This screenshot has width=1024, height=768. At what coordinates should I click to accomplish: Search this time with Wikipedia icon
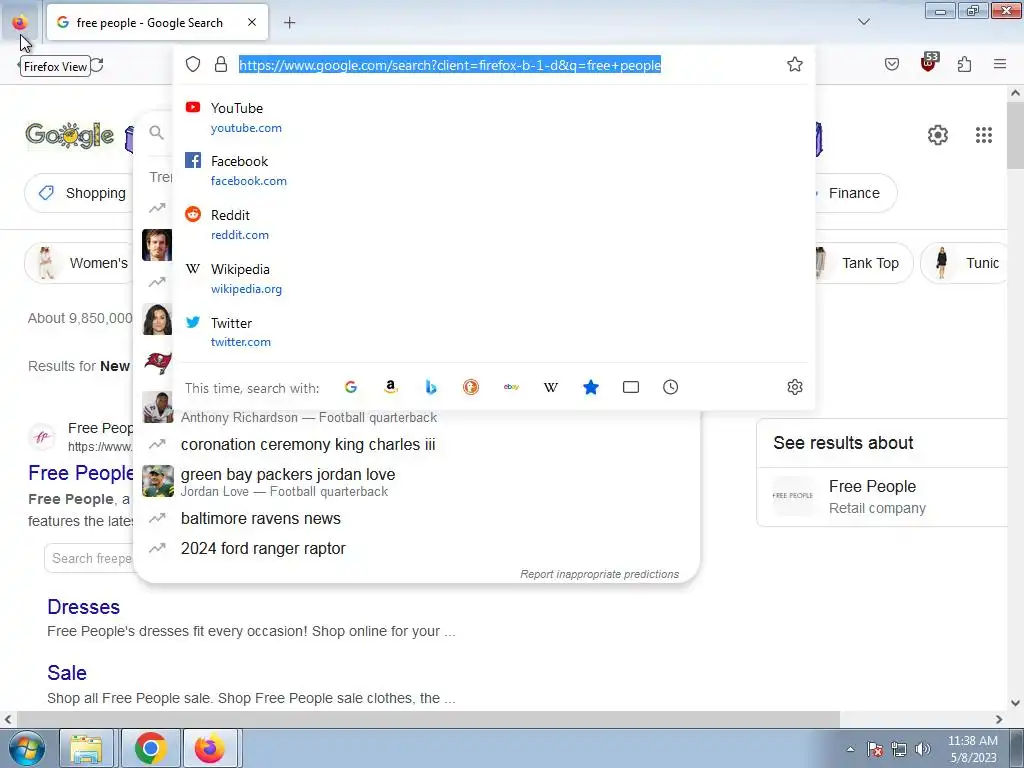[x=551, y=387]
